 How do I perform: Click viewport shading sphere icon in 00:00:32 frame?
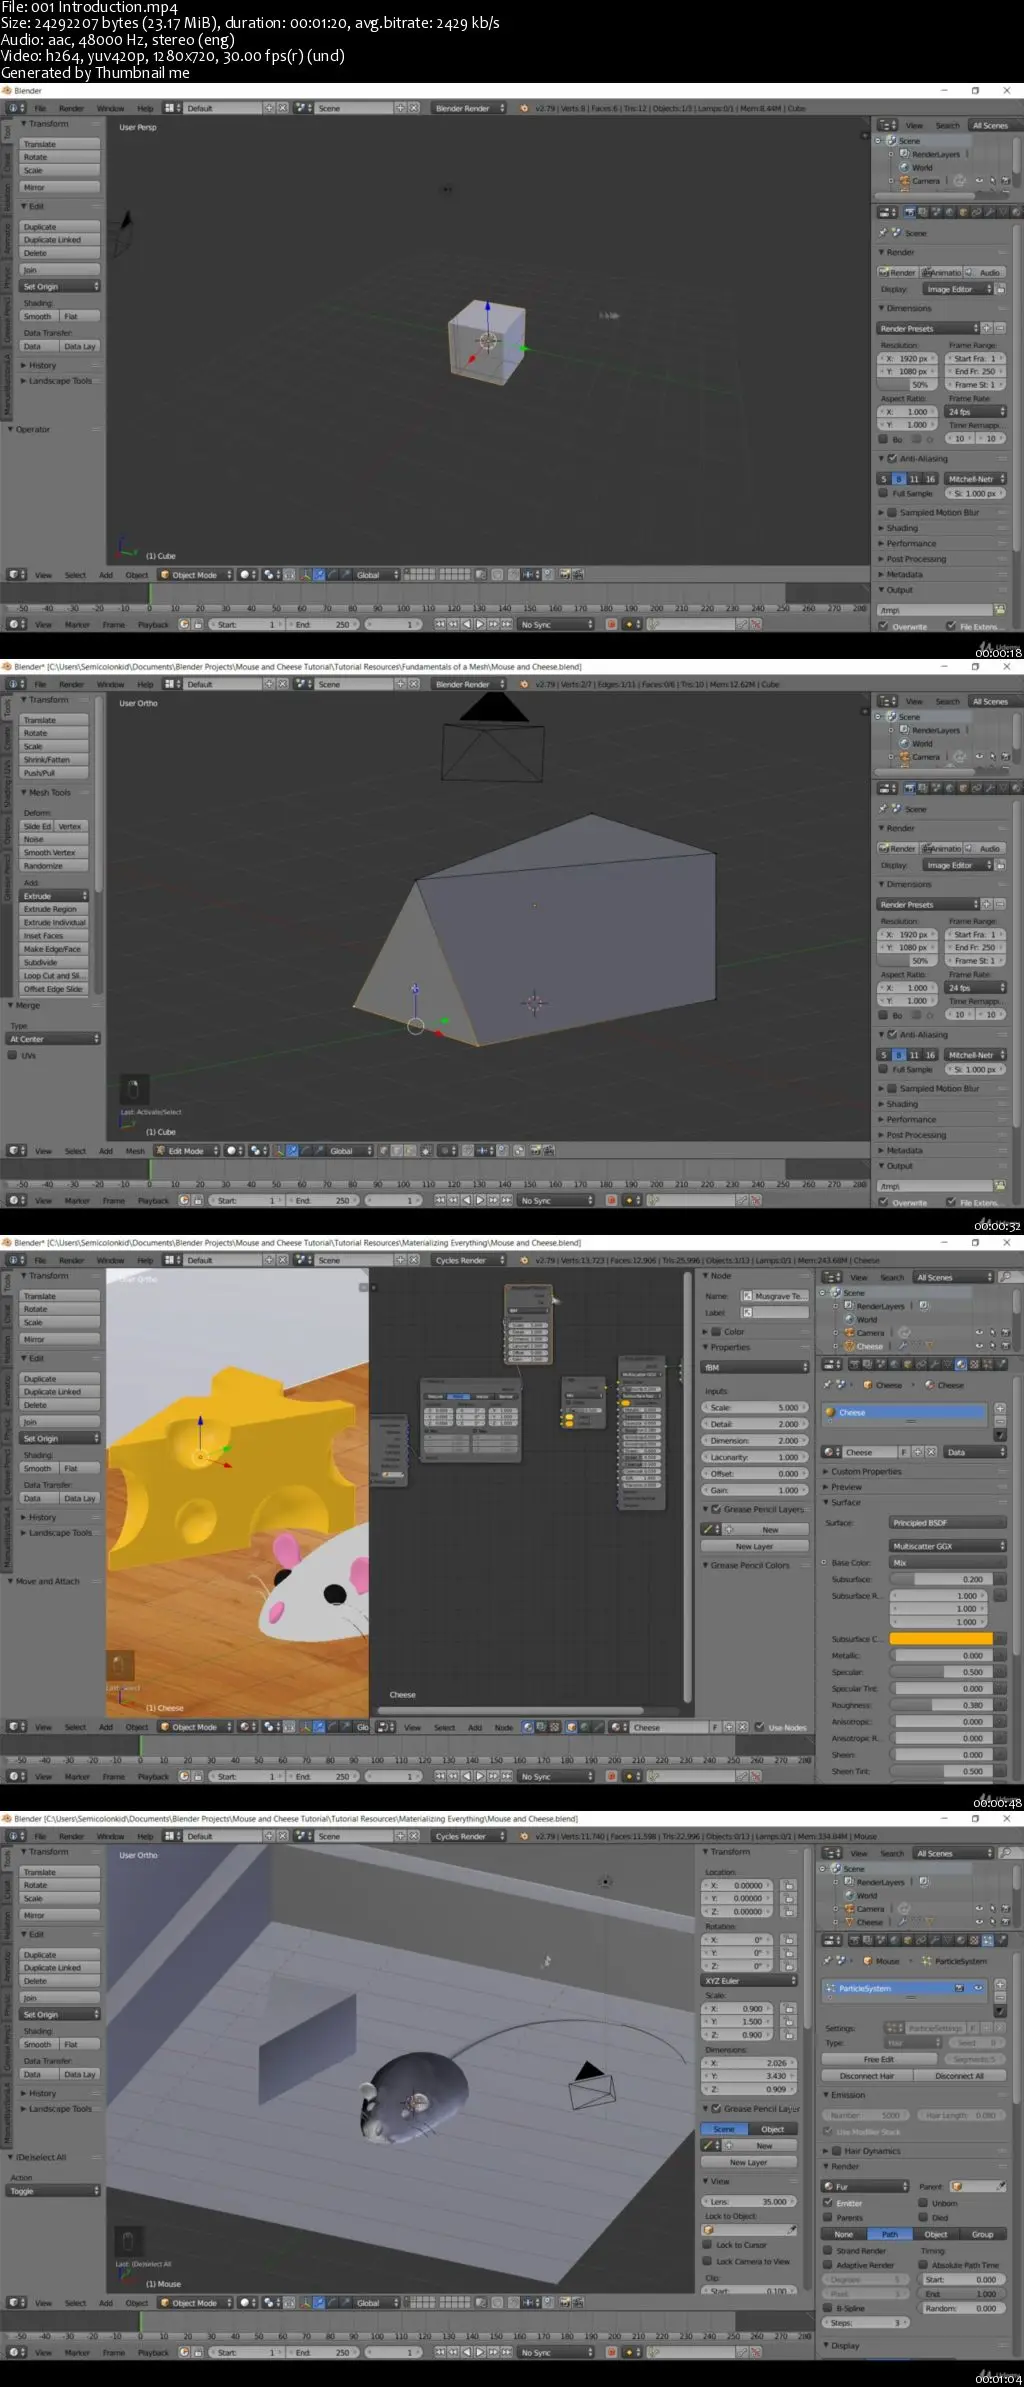[x=232, y=1151]
